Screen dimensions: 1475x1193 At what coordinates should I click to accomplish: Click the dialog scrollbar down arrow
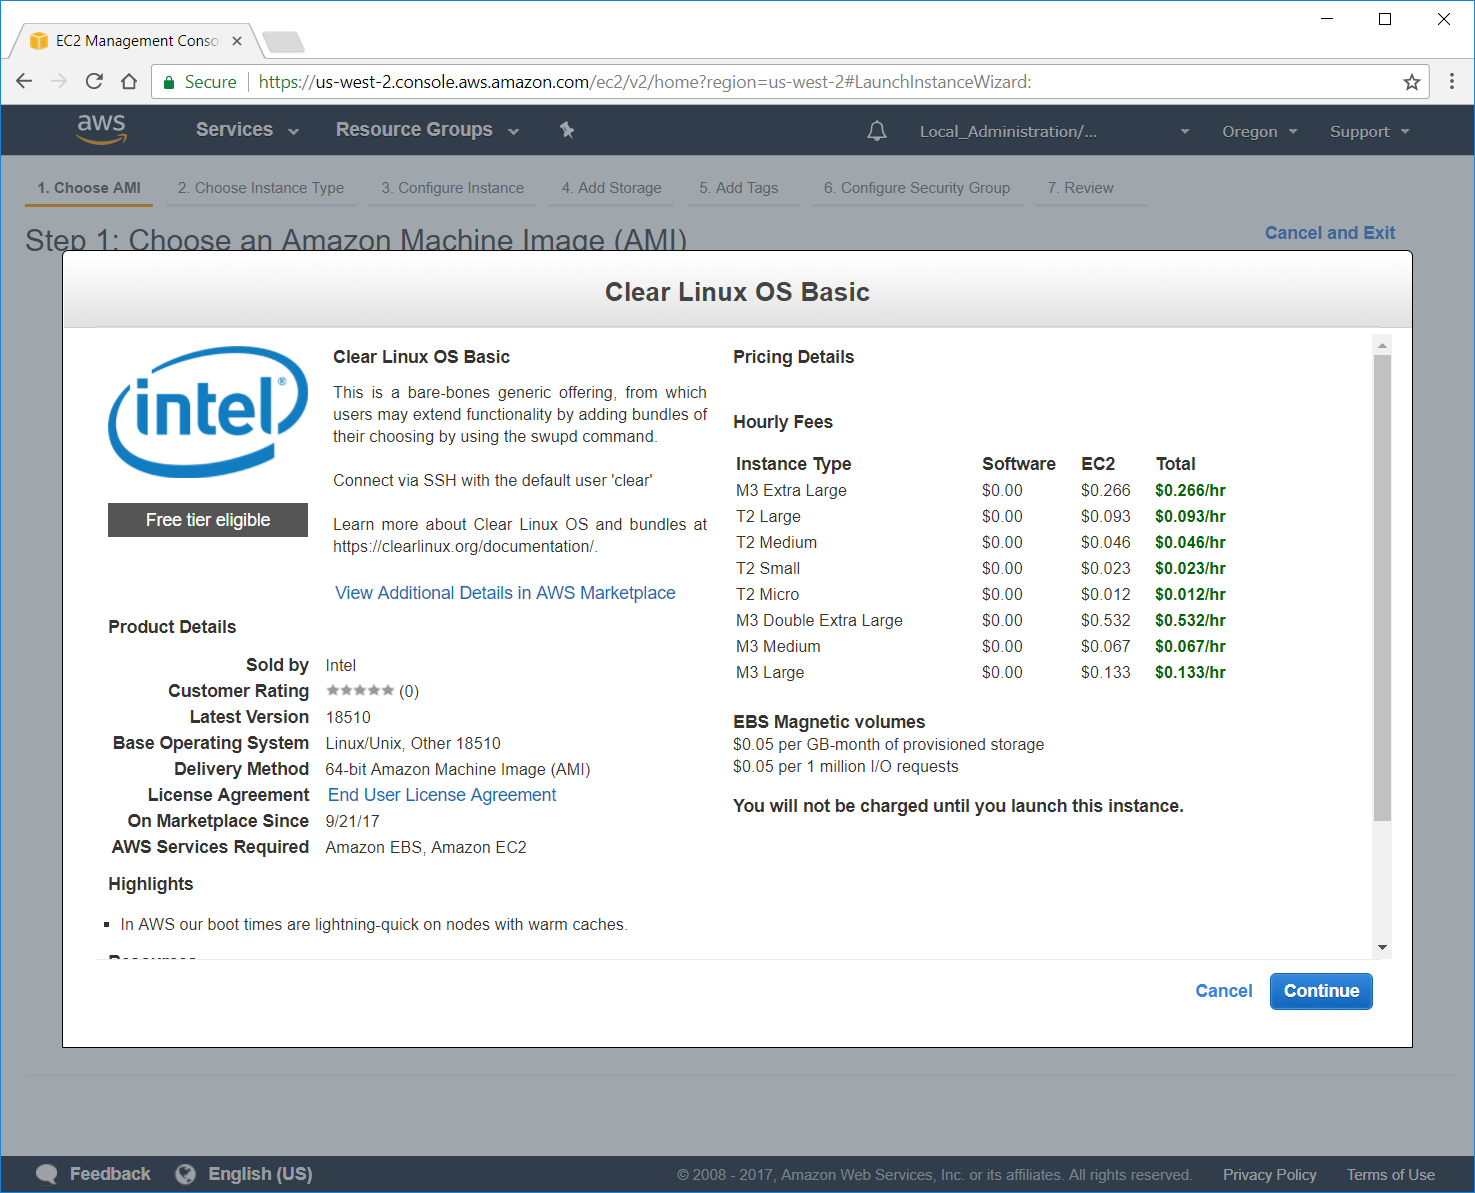pos(1382,947)
